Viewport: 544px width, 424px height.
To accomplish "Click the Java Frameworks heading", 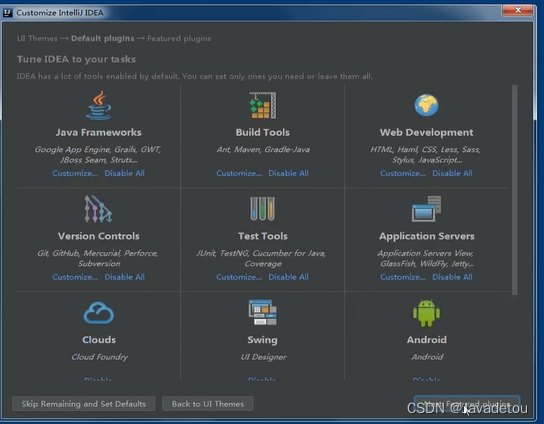I will 99,132.
